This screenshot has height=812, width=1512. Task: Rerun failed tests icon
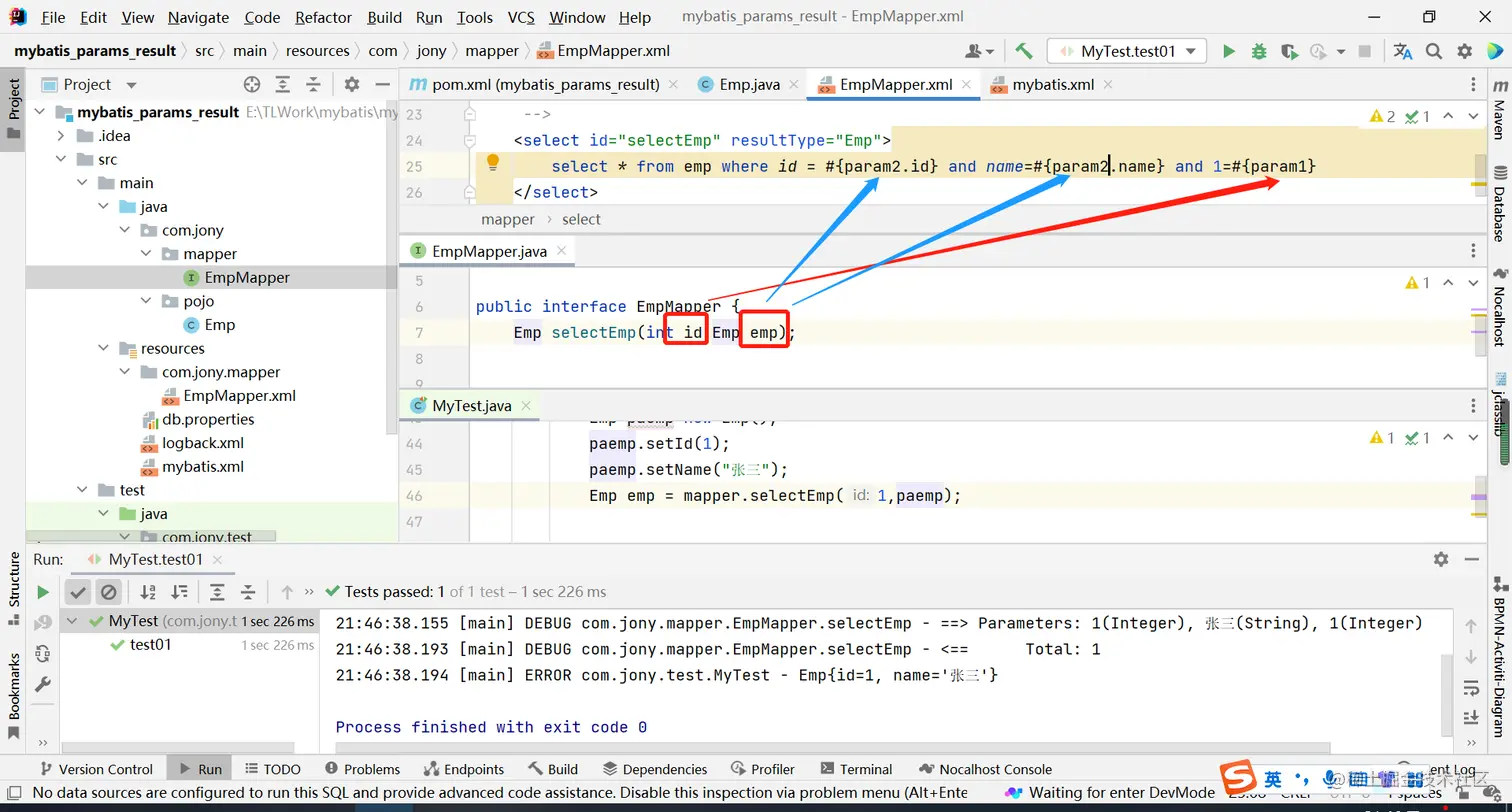(43, 623)
